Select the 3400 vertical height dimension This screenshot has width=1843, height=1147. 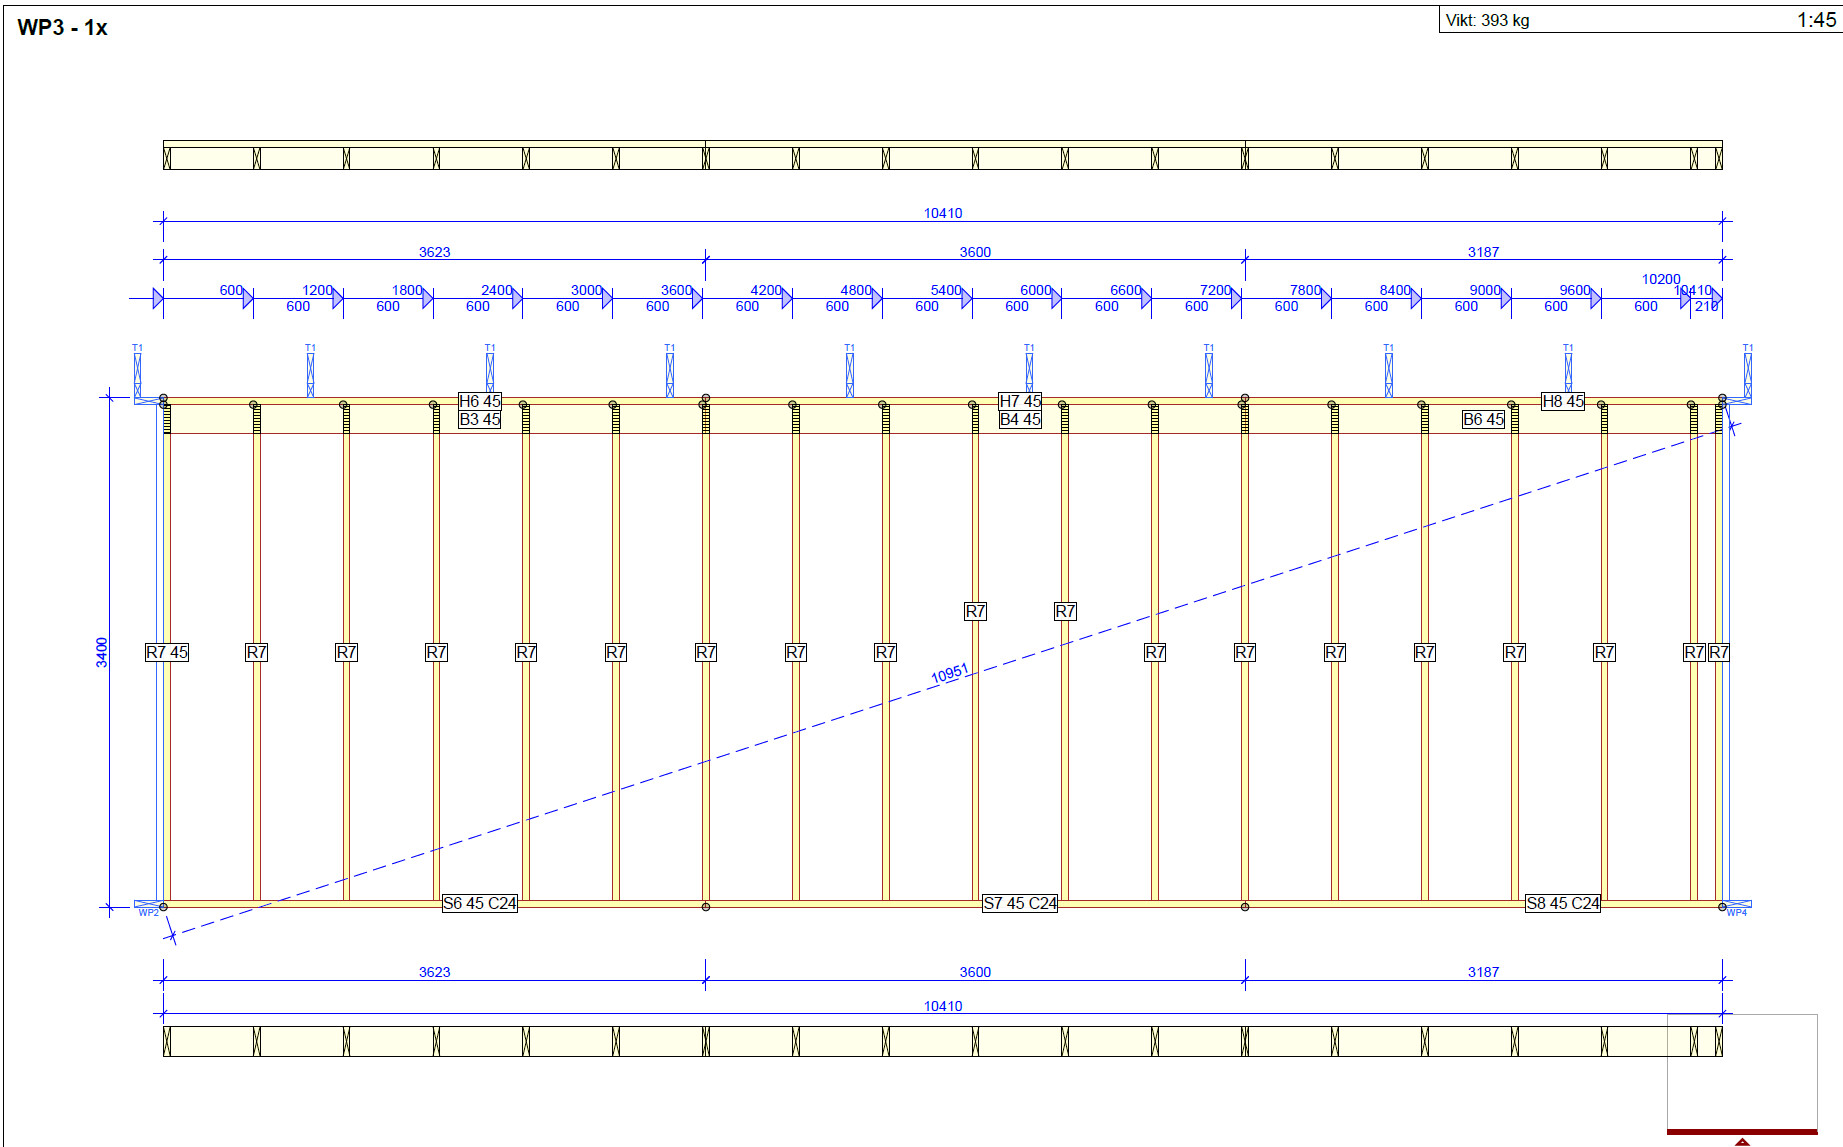tap(102, 652)
